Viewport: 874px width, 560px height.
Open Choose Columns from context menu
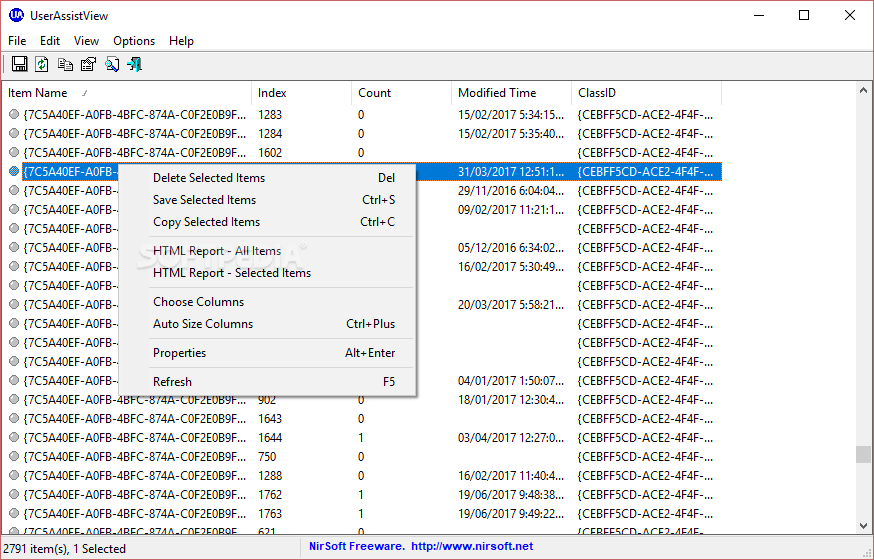point(268,302)
